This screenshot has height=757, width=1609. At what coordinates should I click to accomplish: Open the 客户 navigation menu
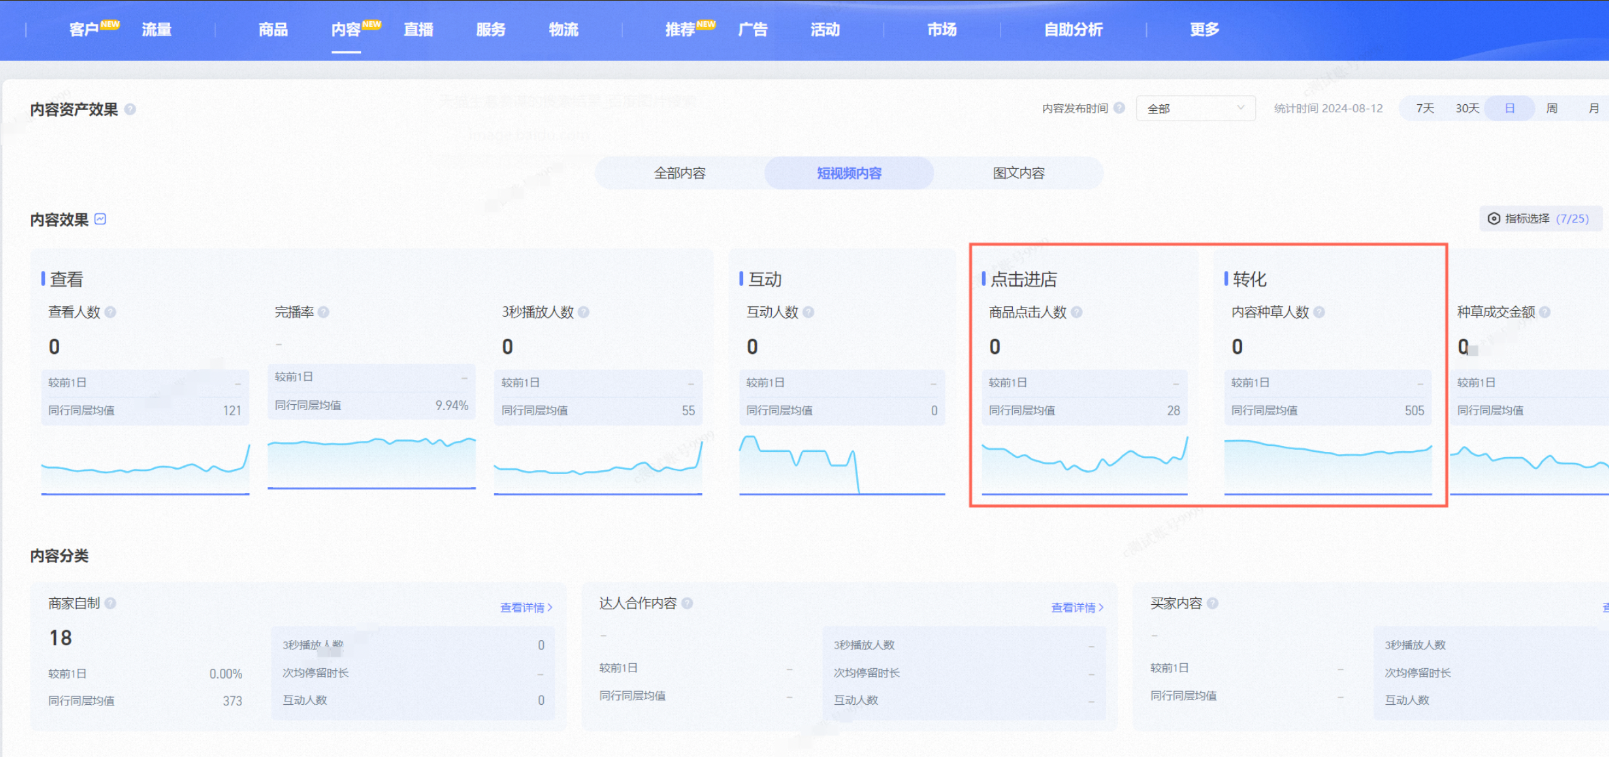(84, 30)
